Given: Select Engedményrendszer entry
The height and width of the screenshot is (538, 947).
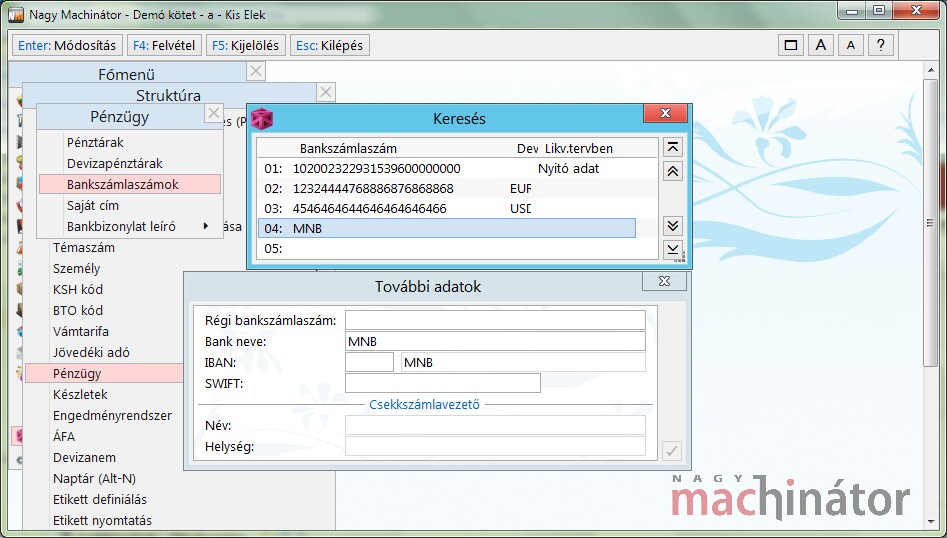Looking at the screenshot, I should pyautogui.click(x=112, y=415).
